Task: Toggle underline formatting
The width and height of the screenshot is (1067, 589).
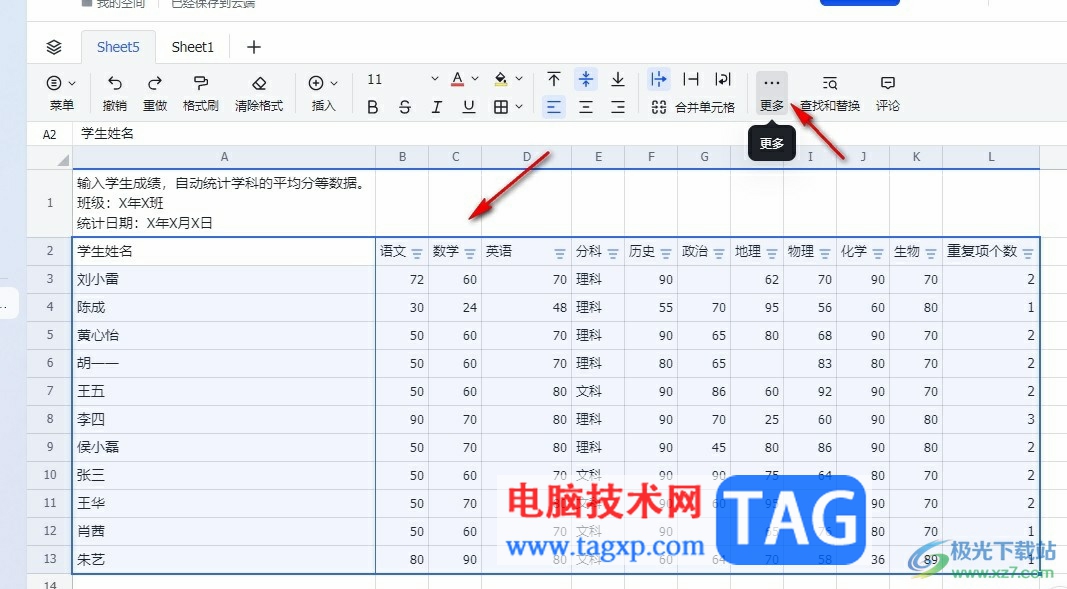Action: [469, 107]
